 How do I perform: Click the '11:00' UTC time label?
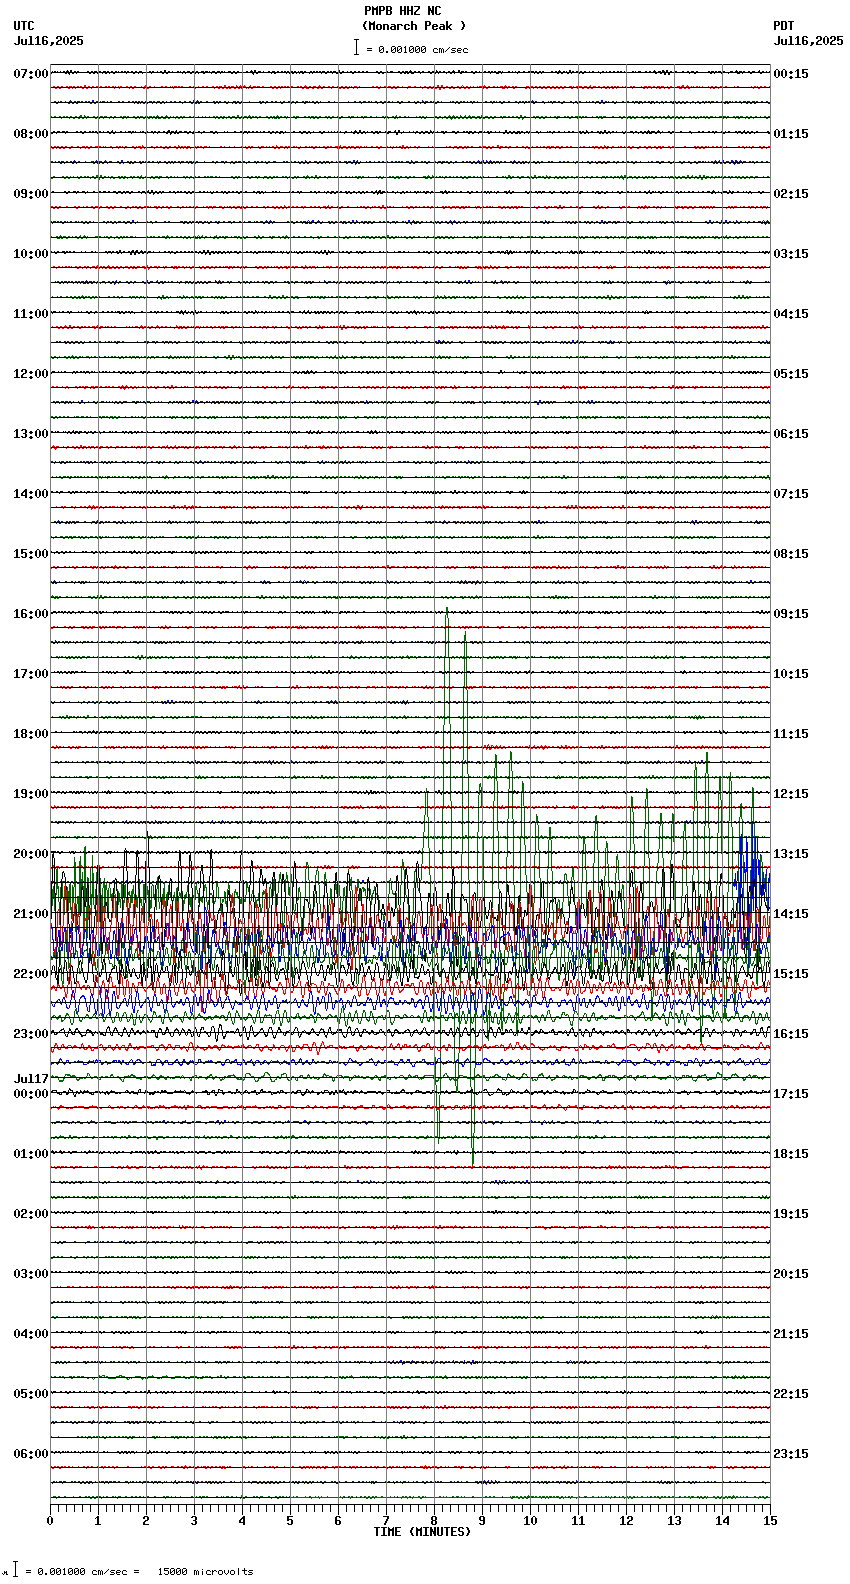(31, 314)
